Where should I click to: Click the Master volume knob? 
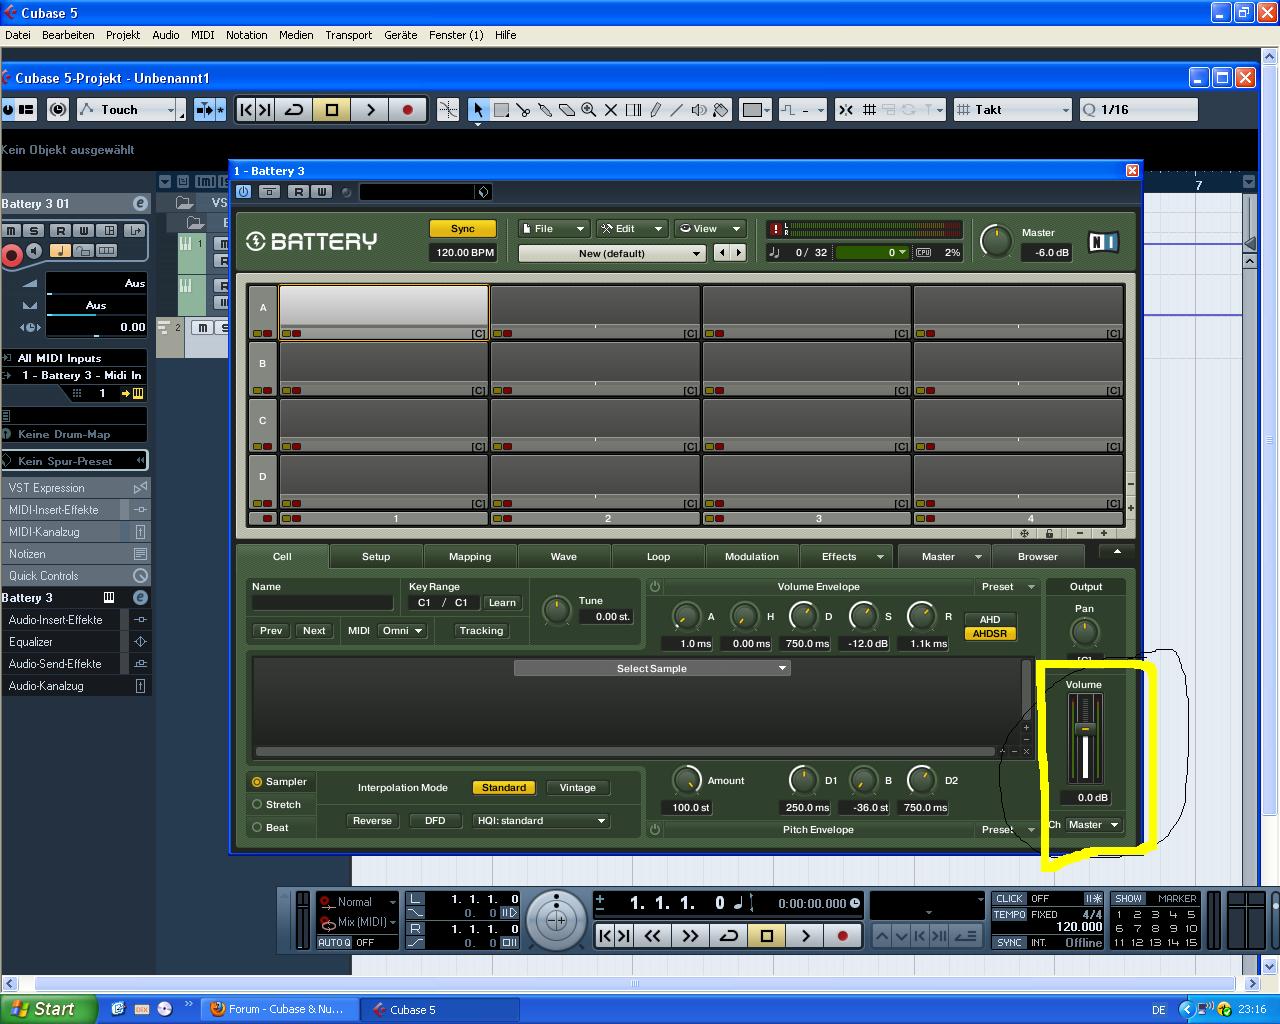(x=995, y=241)
